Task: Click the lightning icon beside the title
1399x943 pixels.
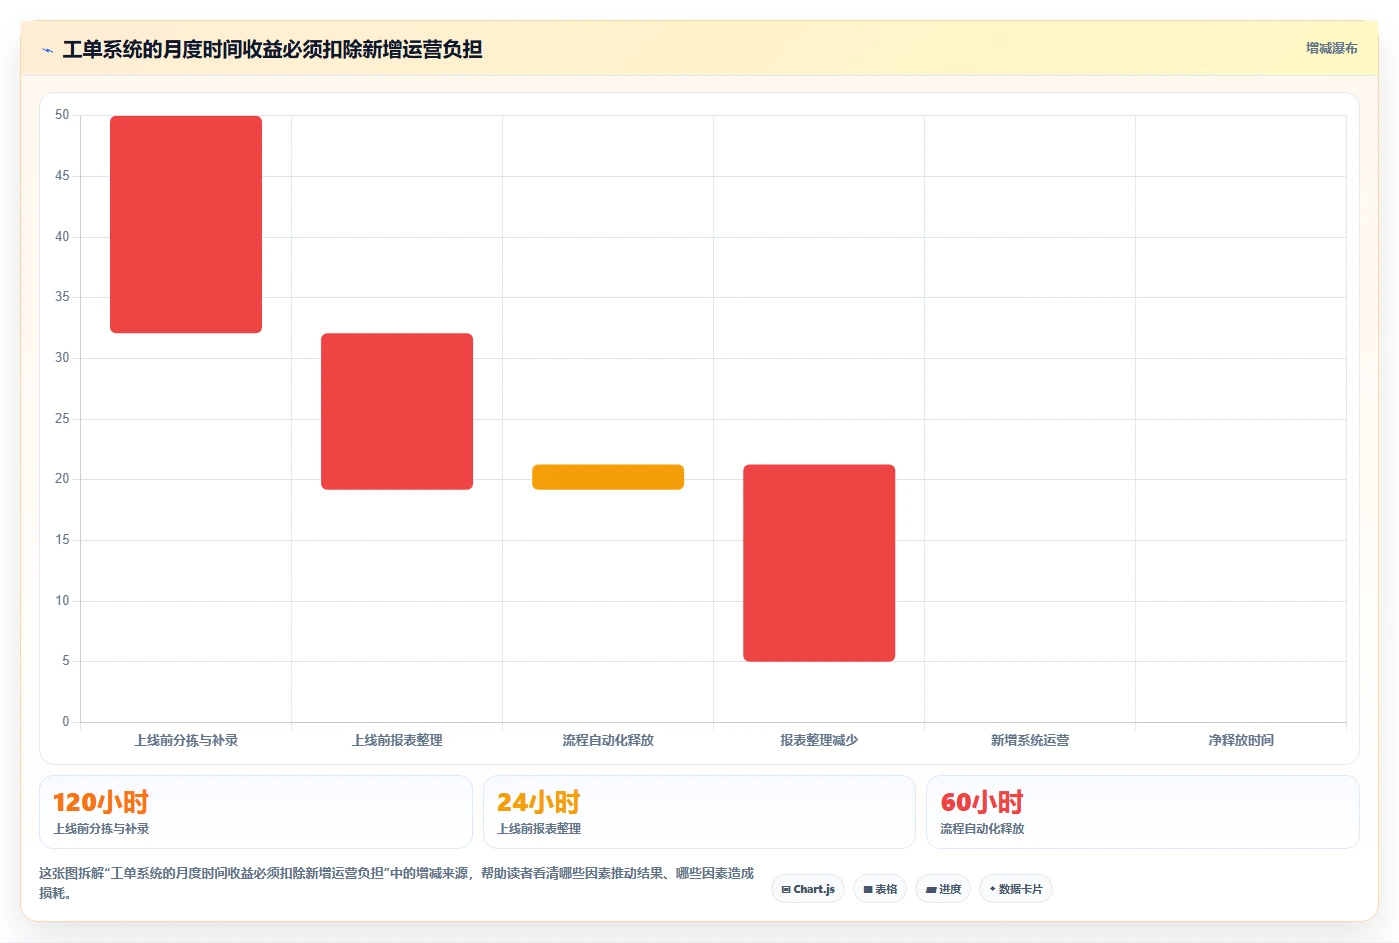Action: pyautogui.click(x=47, y=50)
